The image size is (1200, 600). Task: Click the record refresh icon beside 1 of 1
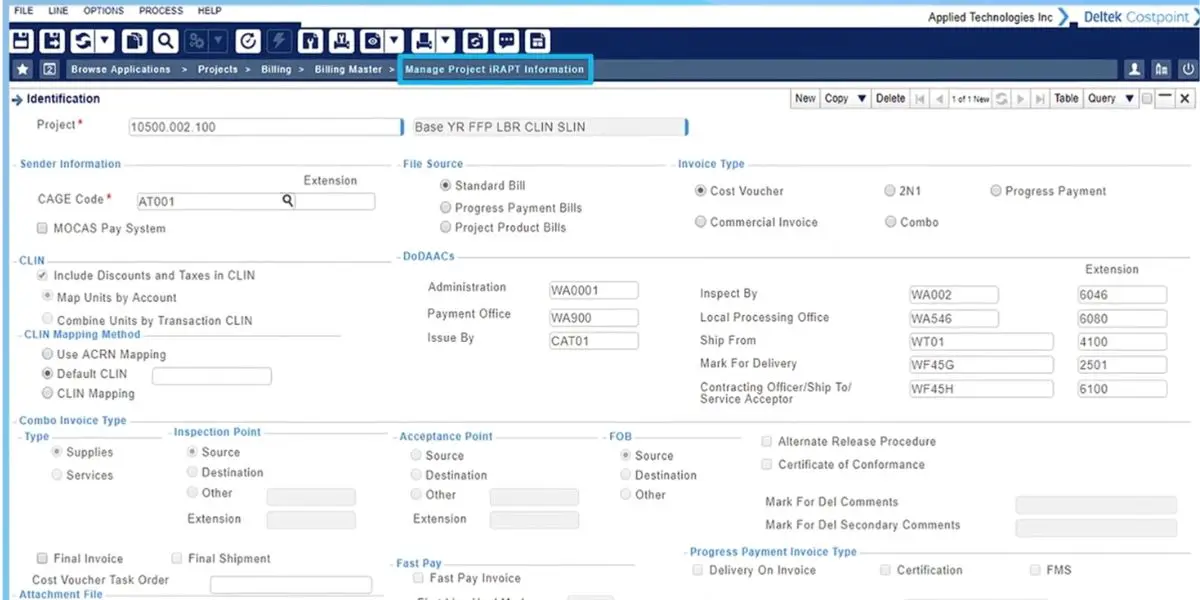[1002, 99]
